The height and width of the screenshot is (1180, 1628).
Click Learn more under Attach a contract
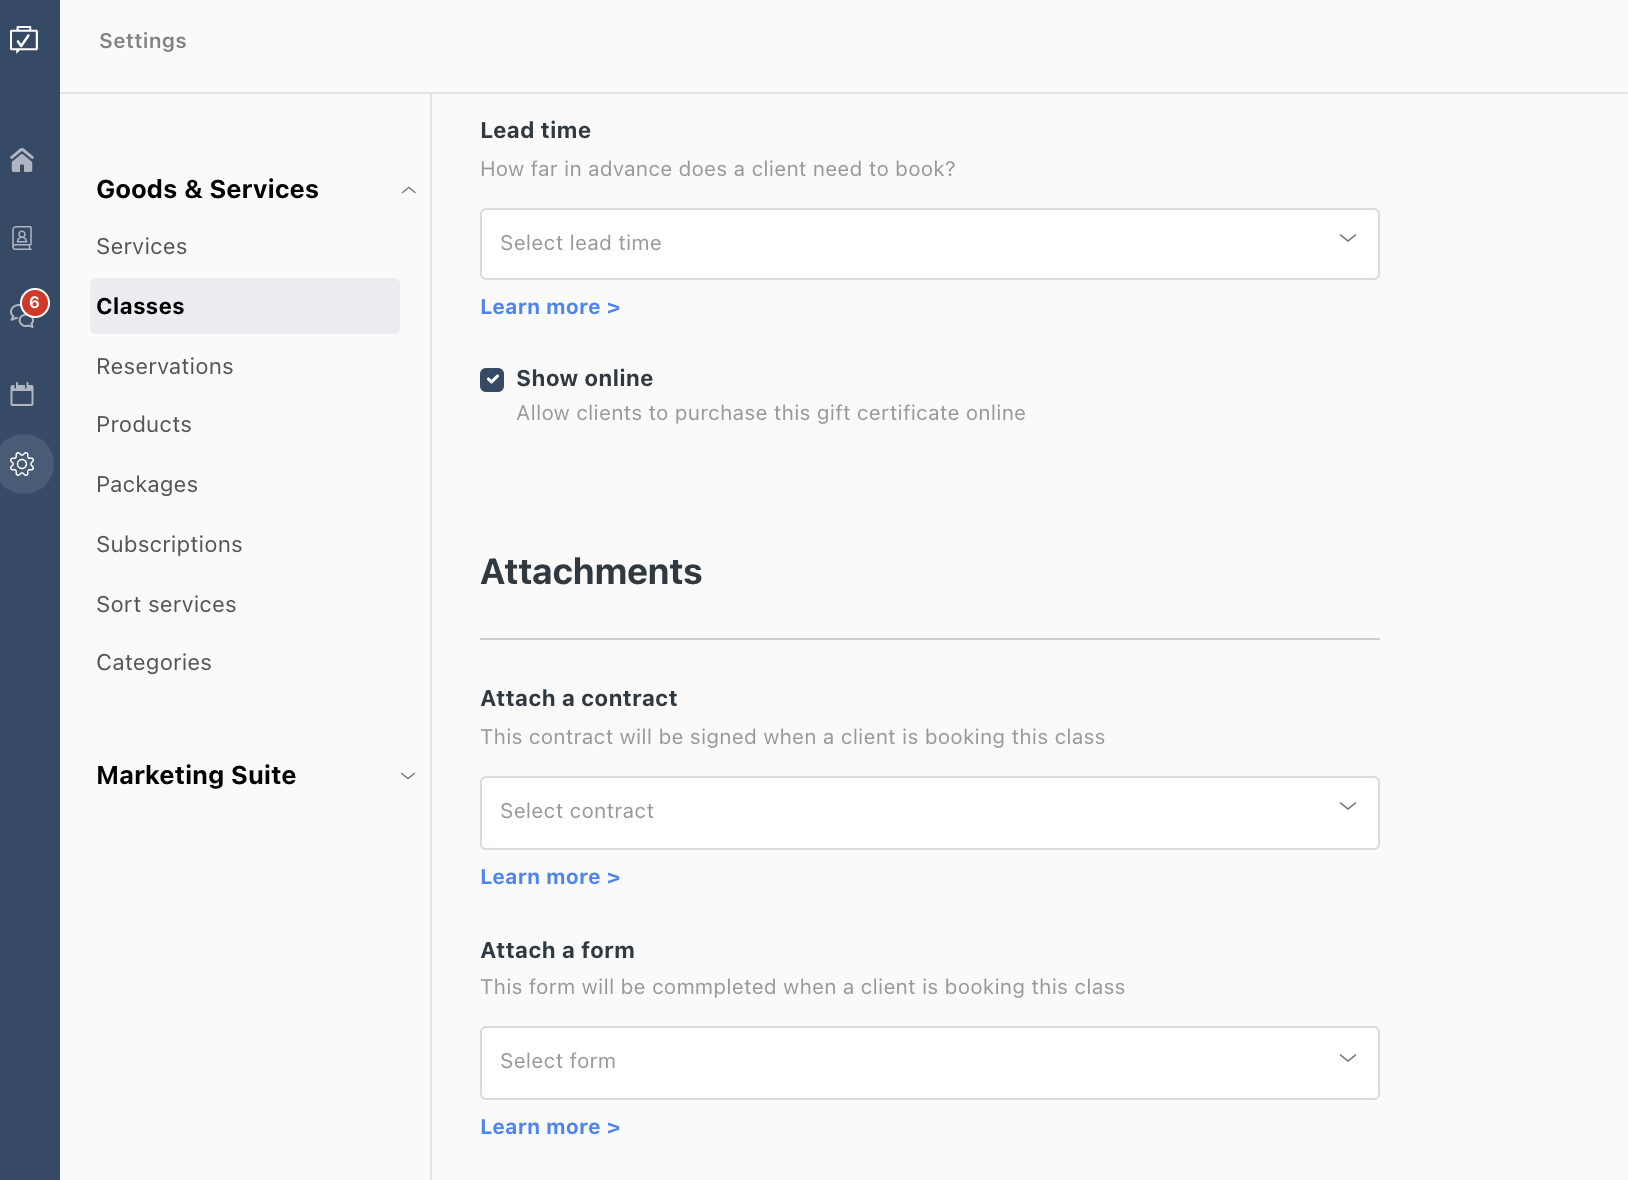550,877
